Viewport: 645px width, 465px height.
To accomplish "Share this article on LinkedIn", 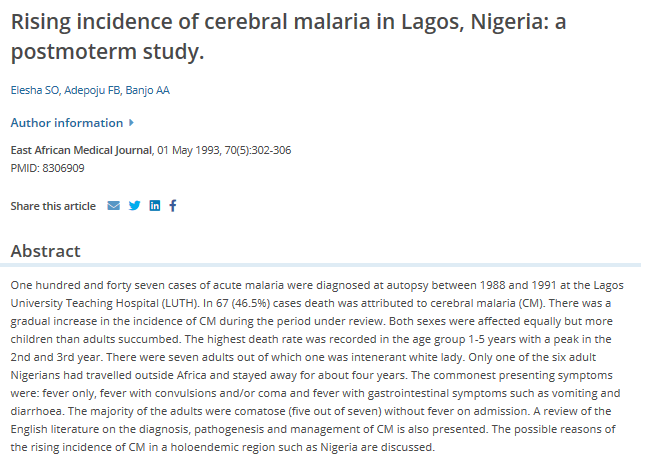I will click(155, 205).
